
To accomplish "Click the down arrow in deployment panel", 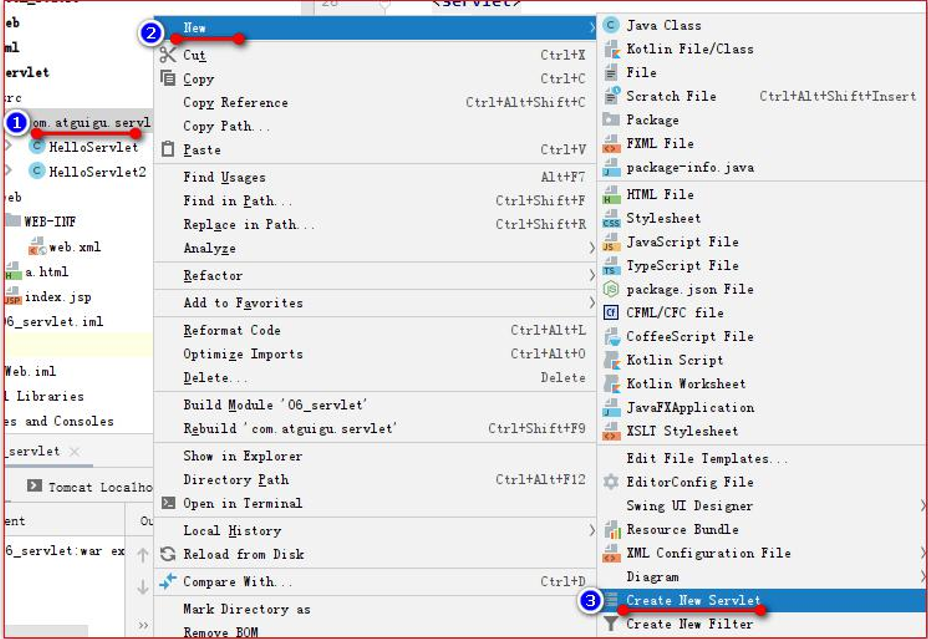I will [x=143, y=587].
